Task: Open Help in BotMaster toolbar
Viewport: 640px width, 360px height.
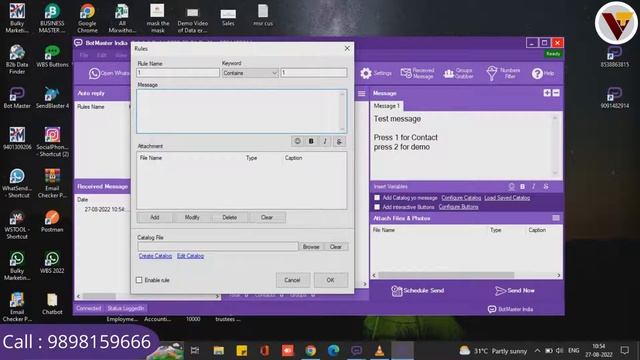Action: [543, 73]
